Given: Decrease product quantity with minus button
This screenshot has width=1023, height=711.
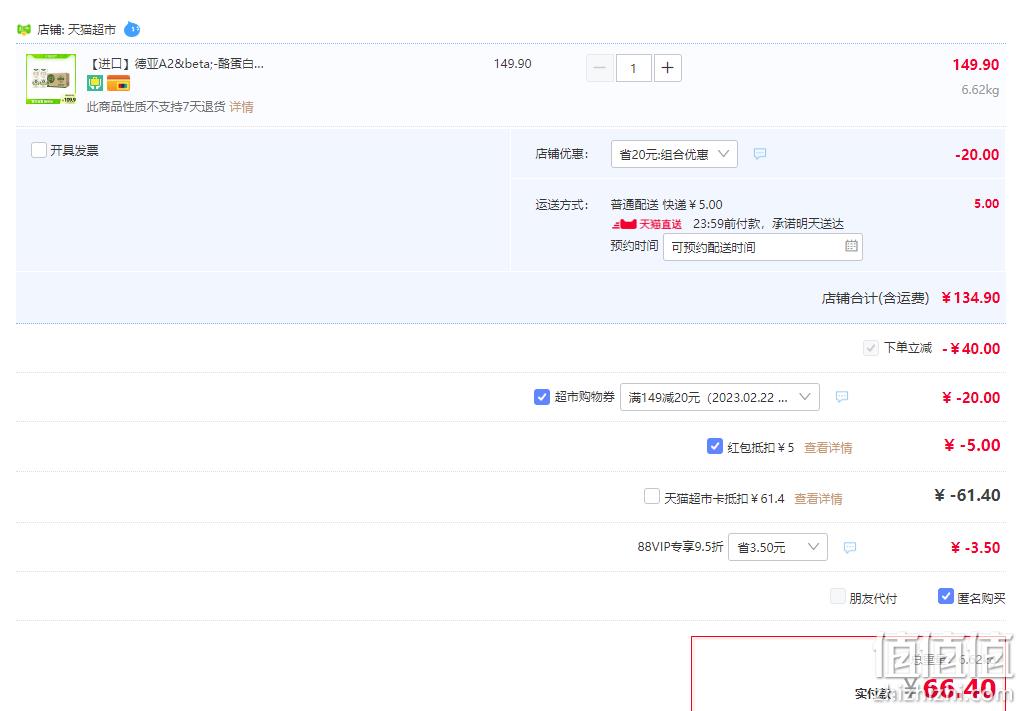Looking at the screenshot, I should [600, 68].
